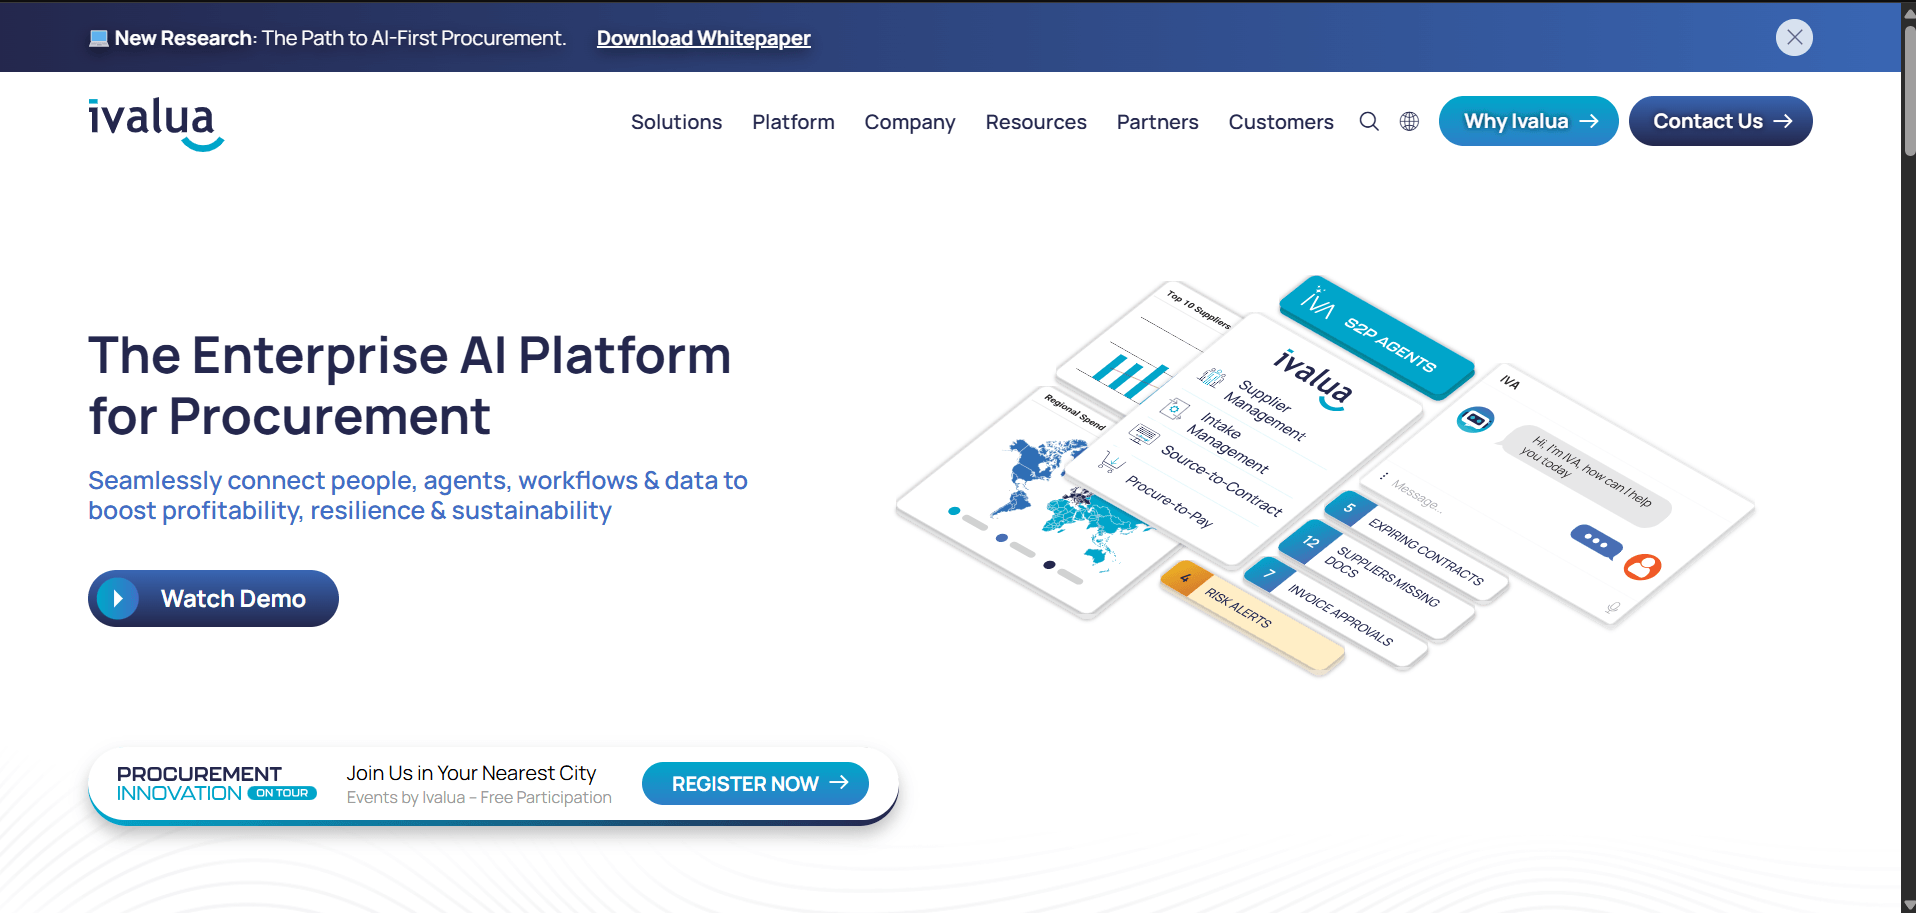Image resolution: width=1916 pixels, height=913 pixels.
Task: Click the Why Ivalua button
Action: [x=1528, y=121]
